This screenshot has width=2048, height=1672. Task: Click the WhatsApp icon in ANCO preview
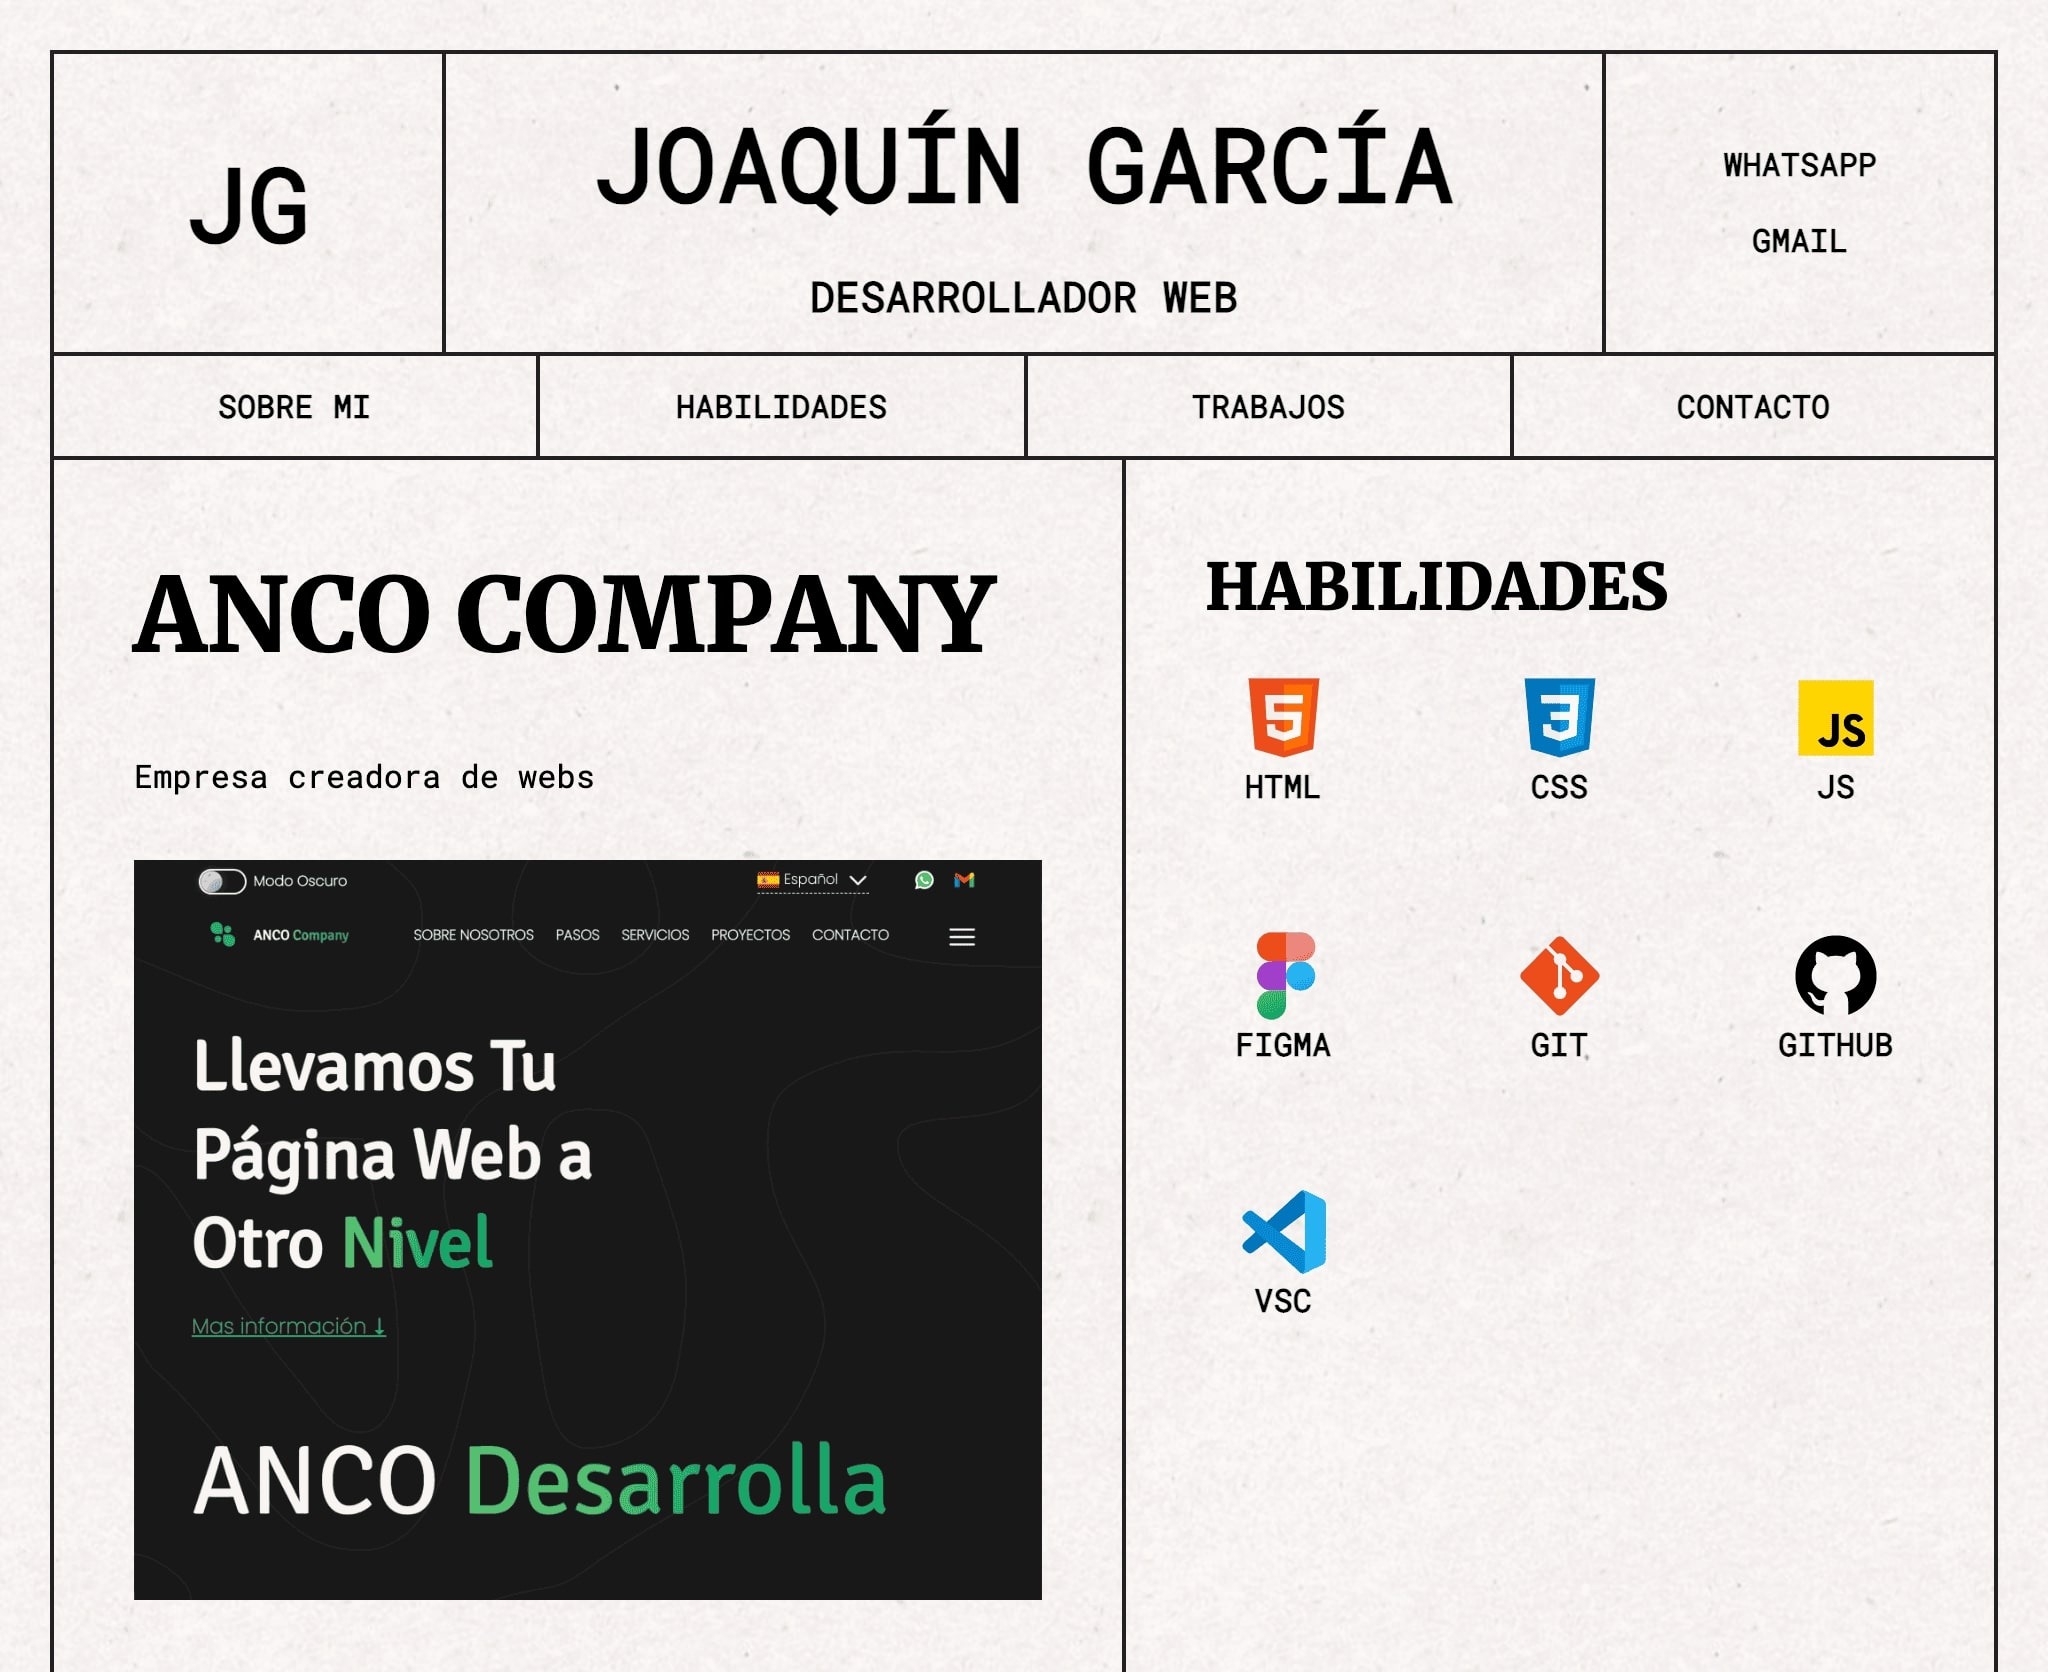click(924, 880)
